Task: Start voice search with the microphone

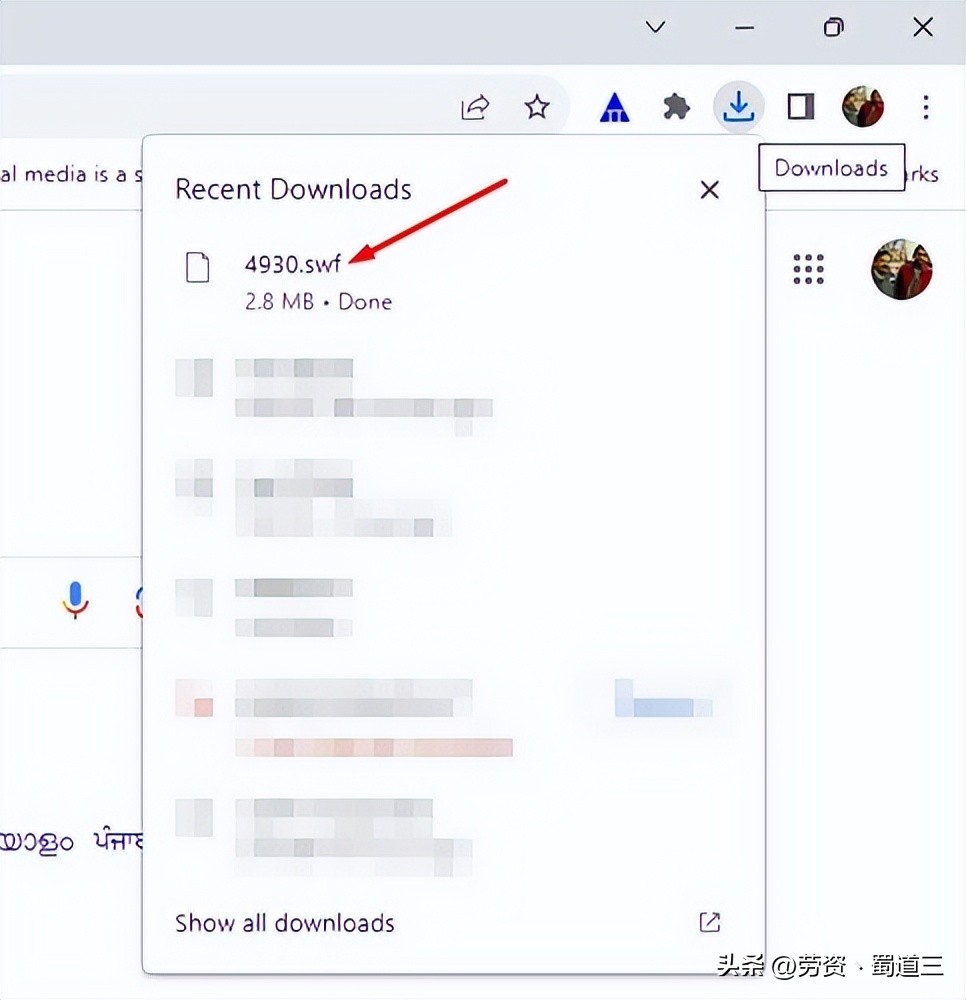Action: point(75,599)
